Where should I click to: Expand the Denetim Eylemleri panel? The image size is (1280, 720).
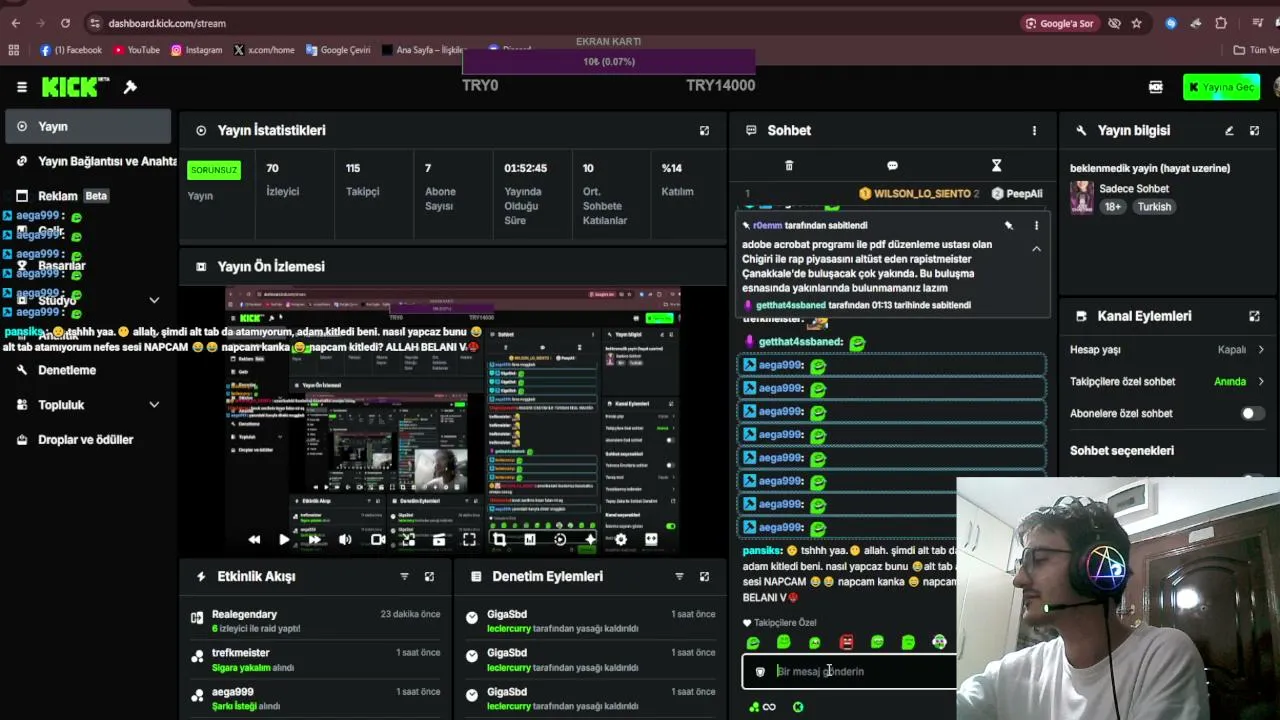pyautogui.click(x=704, y=576)
